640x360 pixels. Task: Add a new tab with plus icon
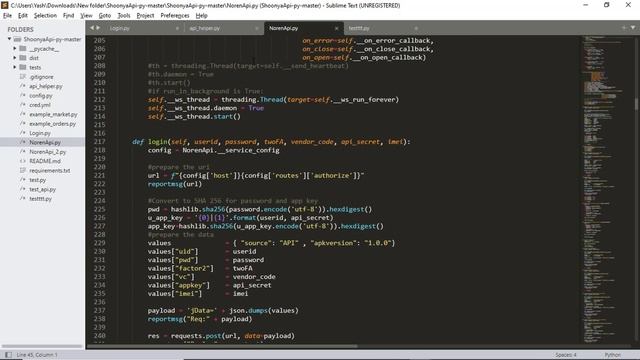[624, 28]
